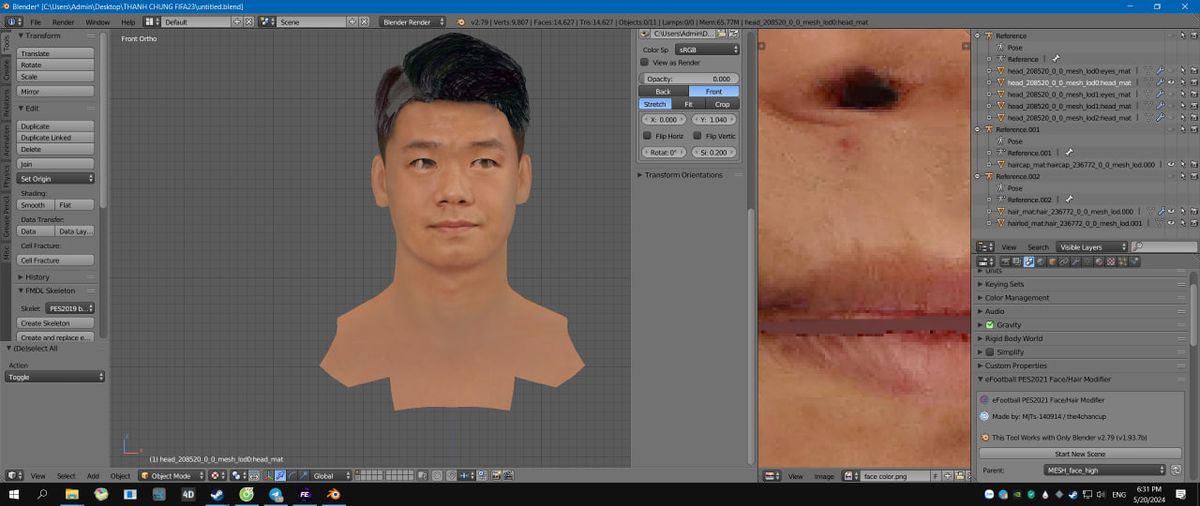Open the 3D view Object menu
Image resolution: width=1200 pixels, height=506 pixels.
coord(120,476)
